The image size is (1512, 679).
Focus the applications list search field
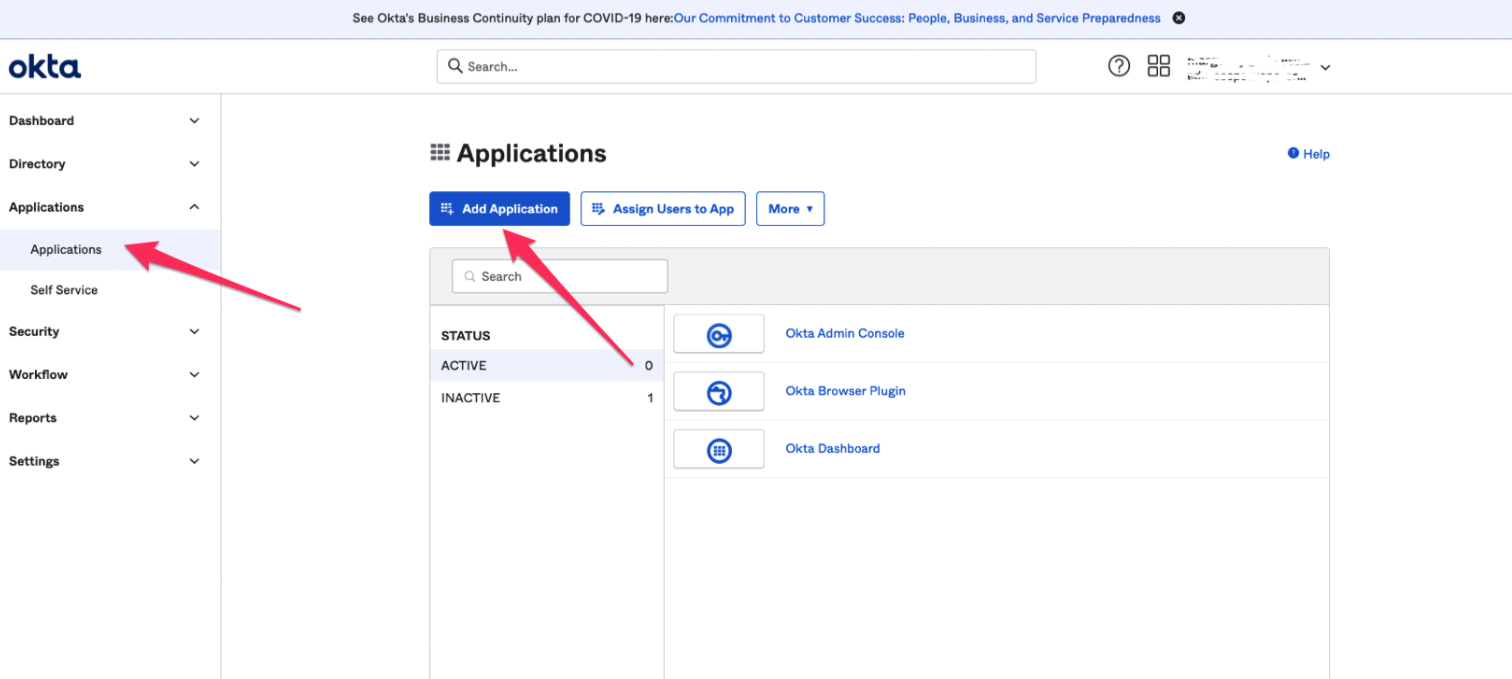point(560,276)
